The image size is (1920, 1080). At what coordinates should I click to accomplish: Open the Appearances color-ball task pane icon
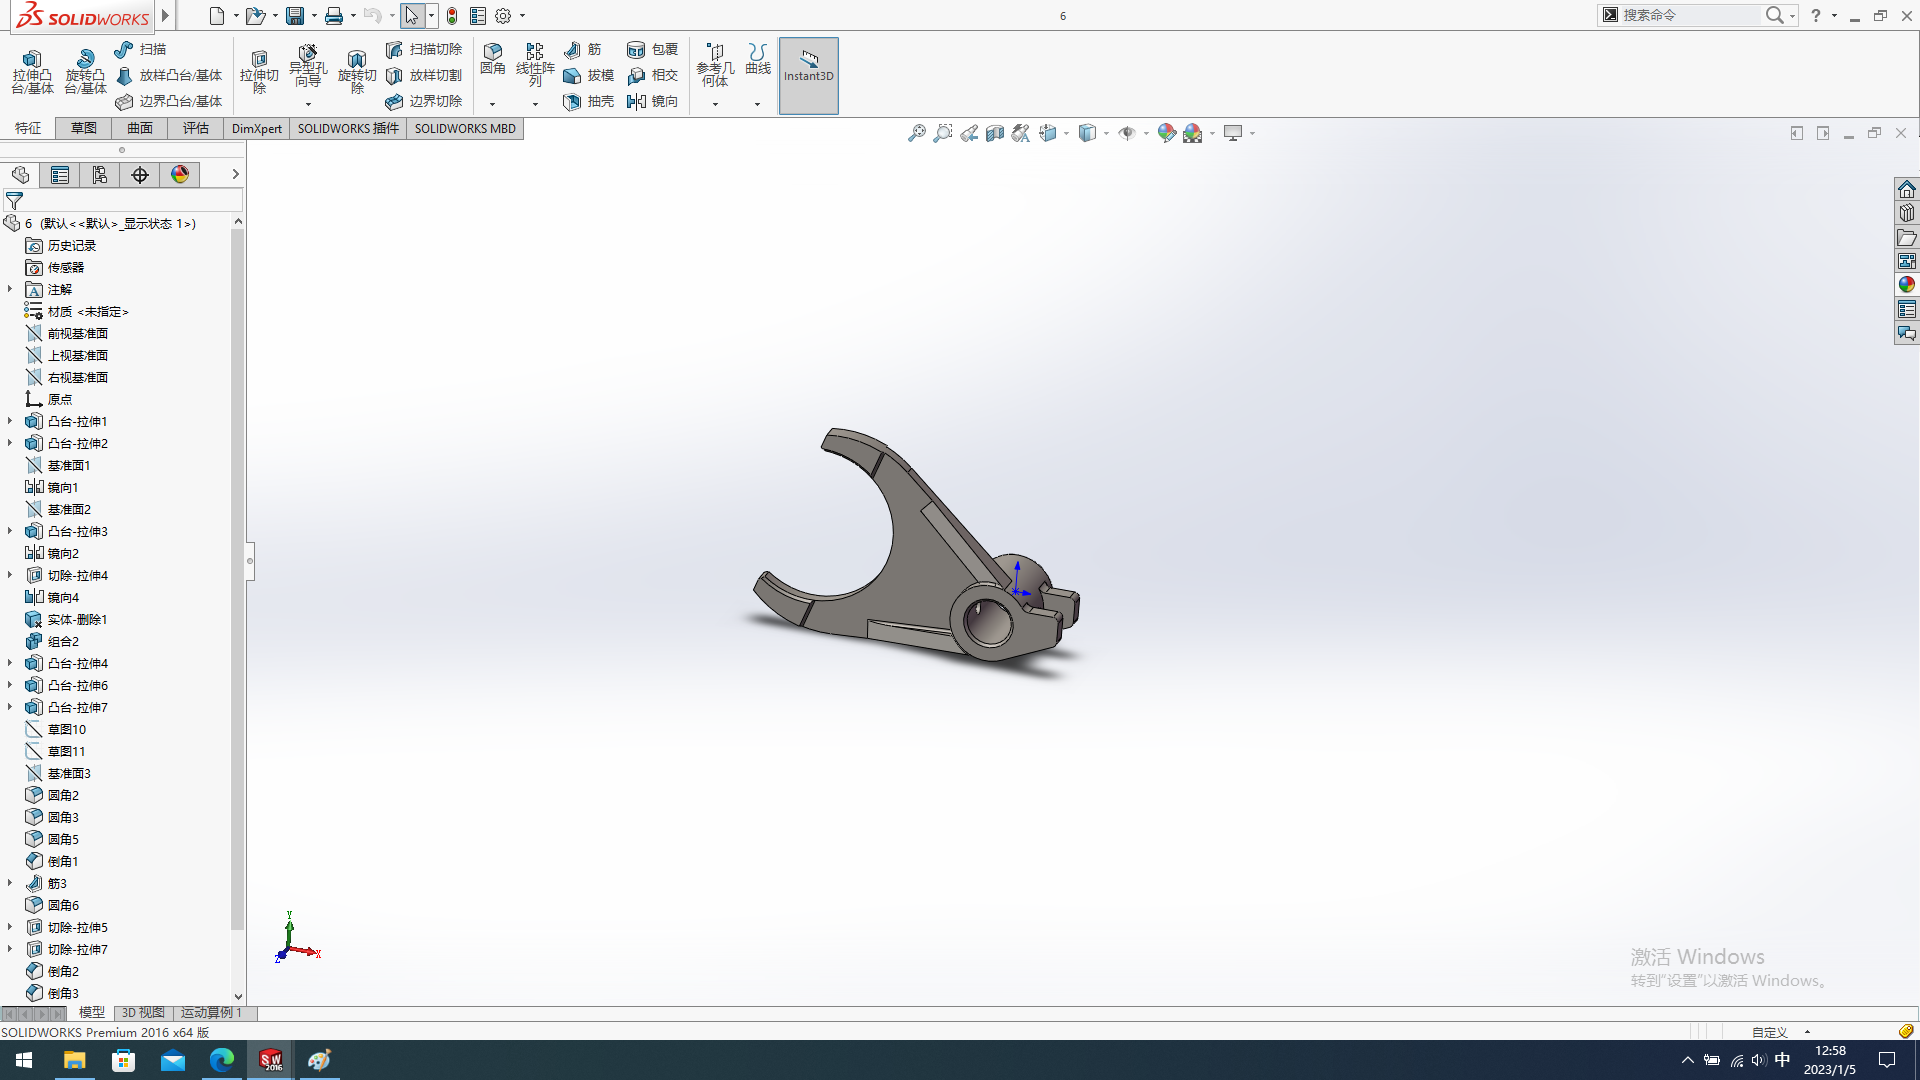coord(1907,285)
